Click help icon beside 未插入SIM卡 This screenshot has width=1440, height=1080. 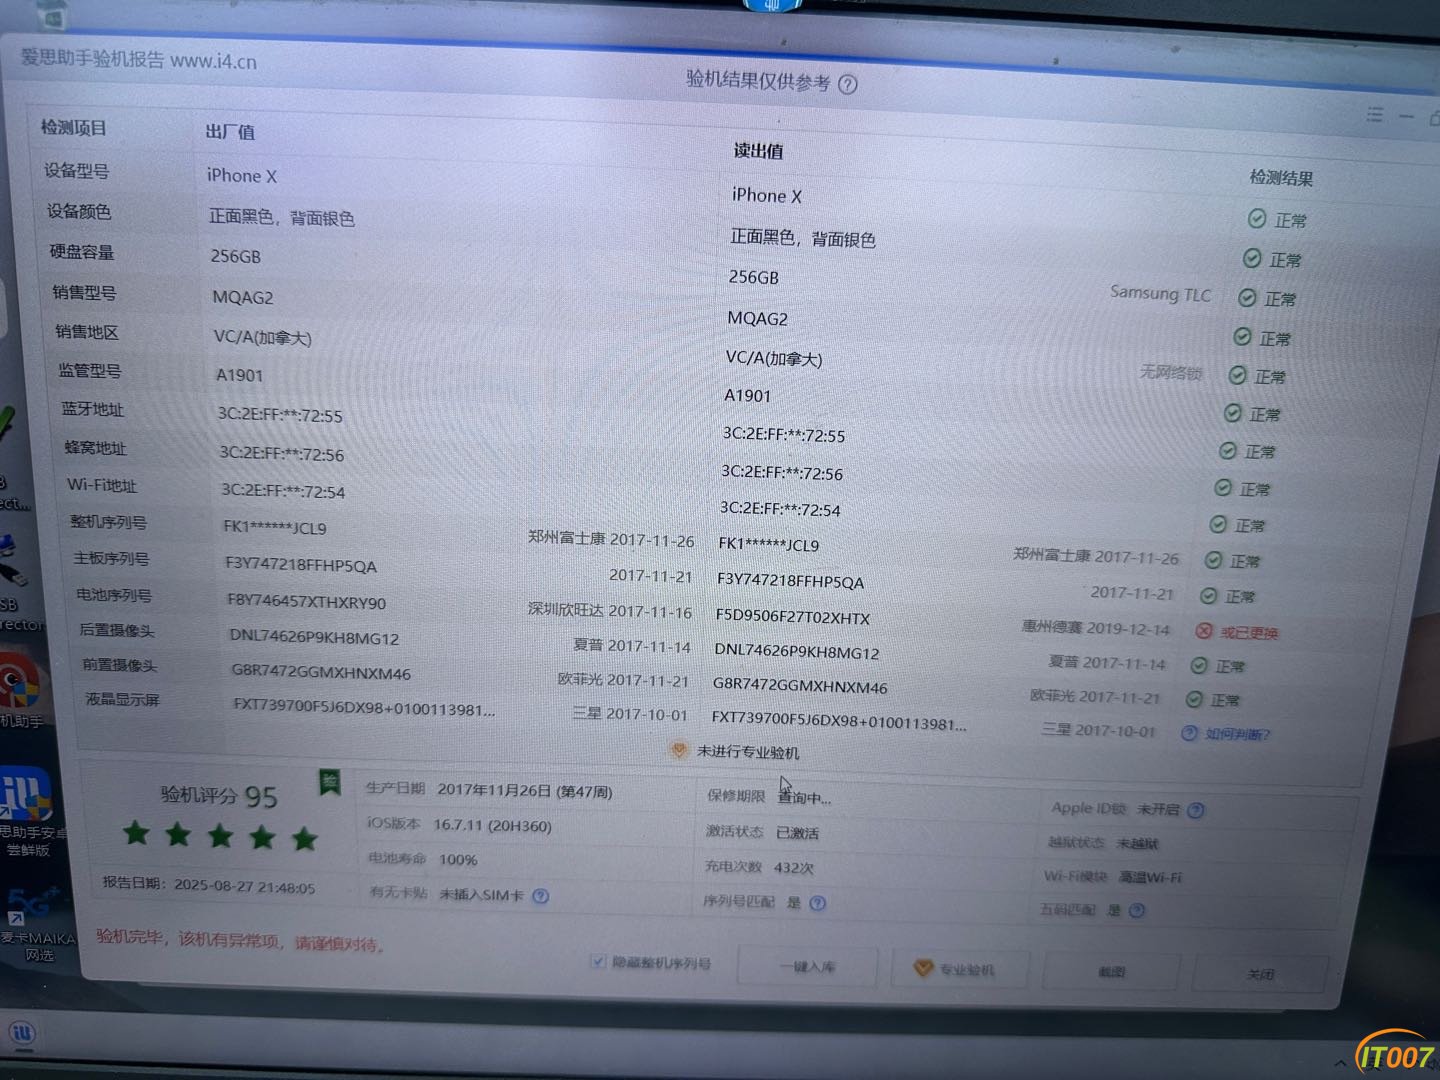(541, 896)
